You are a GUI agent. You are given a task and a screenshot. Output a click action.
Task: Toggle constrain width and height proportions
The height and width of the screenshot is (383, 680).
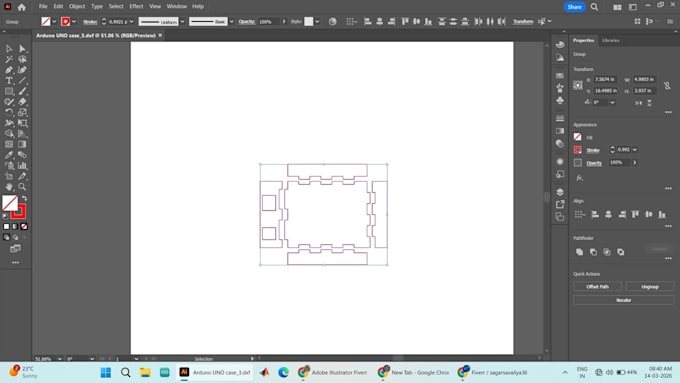[x=667, y=85]
